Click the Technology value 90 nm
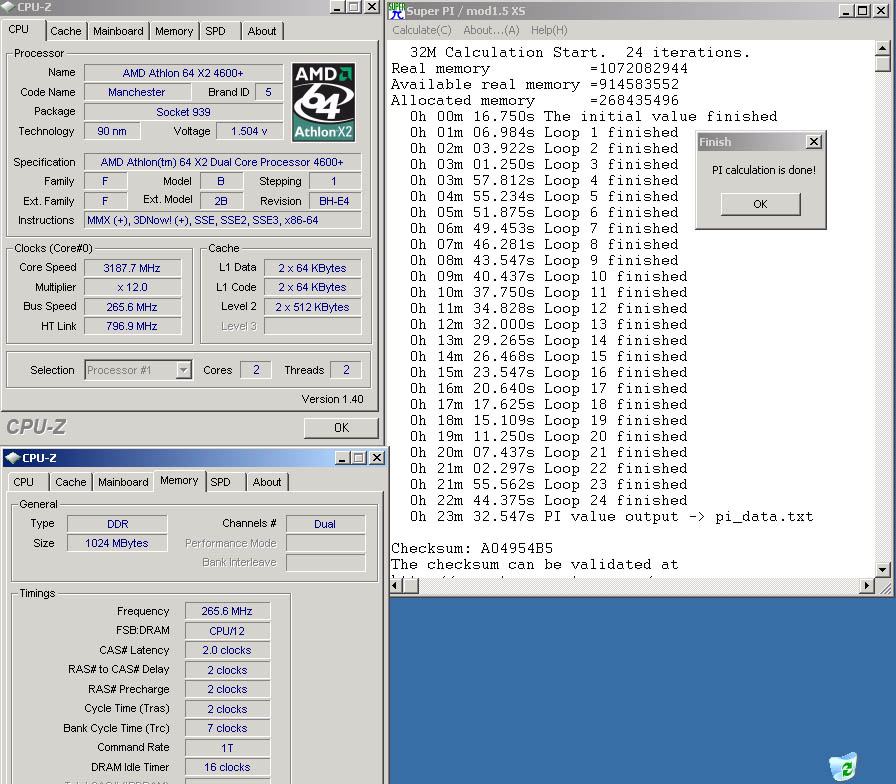The height and width of the screenshot is (784, 896). (112, 131)
